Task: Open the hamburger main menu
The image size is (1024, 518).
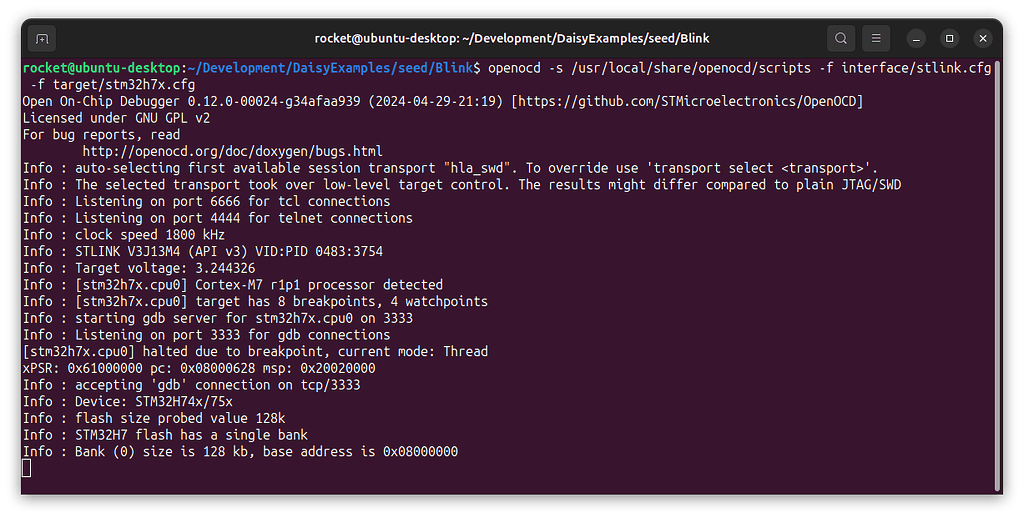Action: point(876,39)
